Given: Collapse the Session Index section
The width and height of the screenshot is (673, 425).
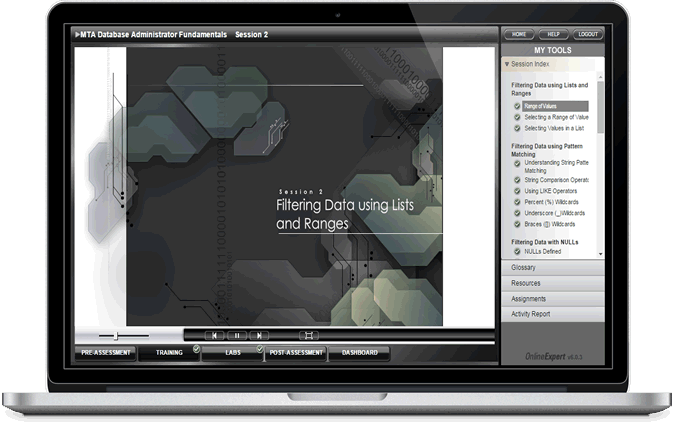Looking at the screenshot, I should [x=528, y=64].
